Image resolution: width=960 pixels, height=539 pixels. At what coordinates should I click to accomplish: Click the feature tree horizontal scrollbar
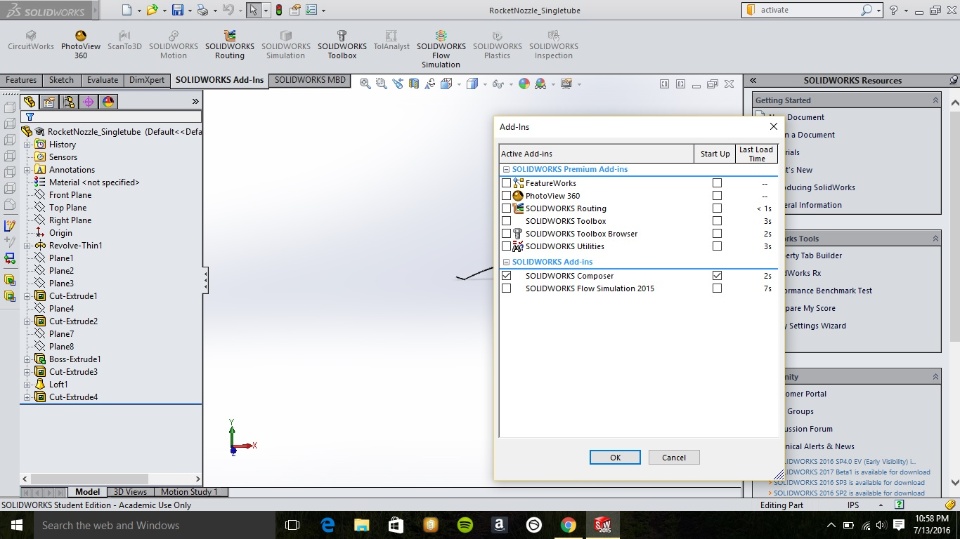click(89, 479)
